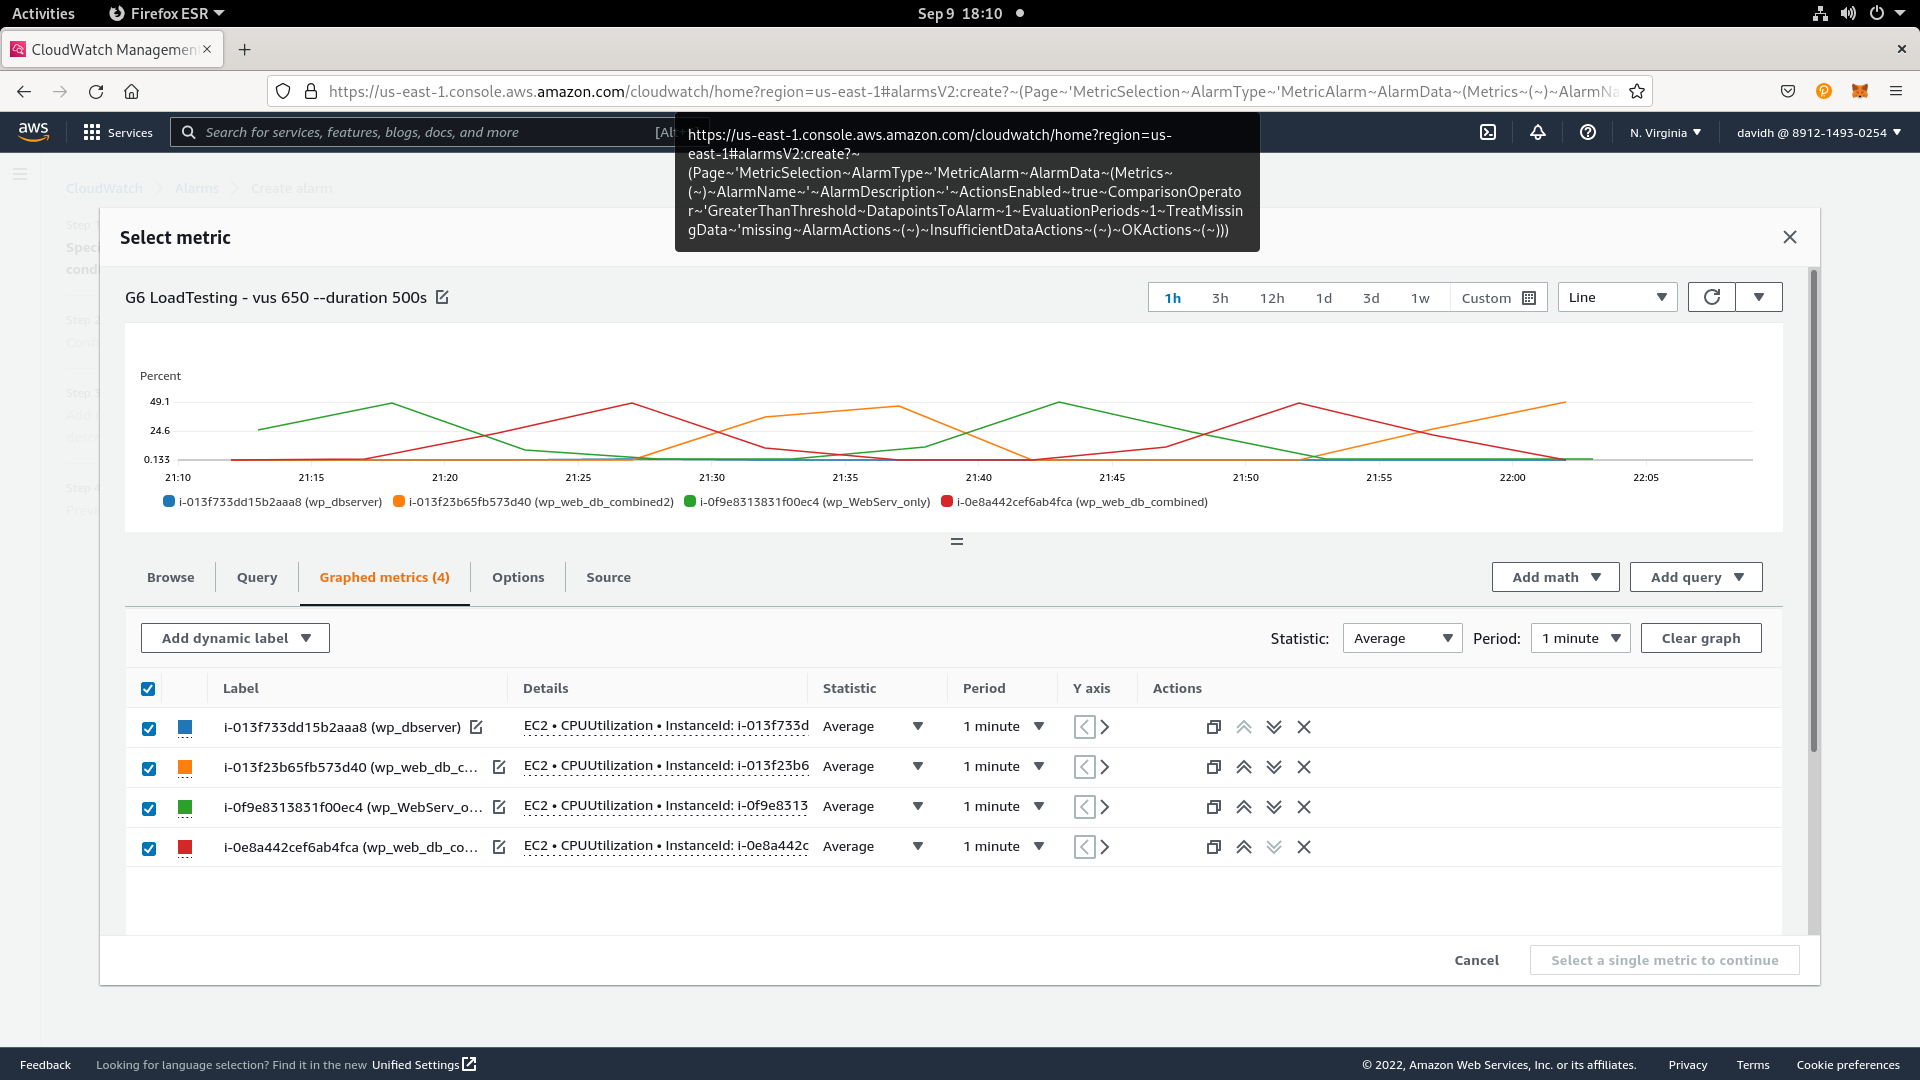The width and height of the screenshot is (1920, 1080).
Task: Move the wp_dbserver metric row down
Action: click(x=1273, y=727)
